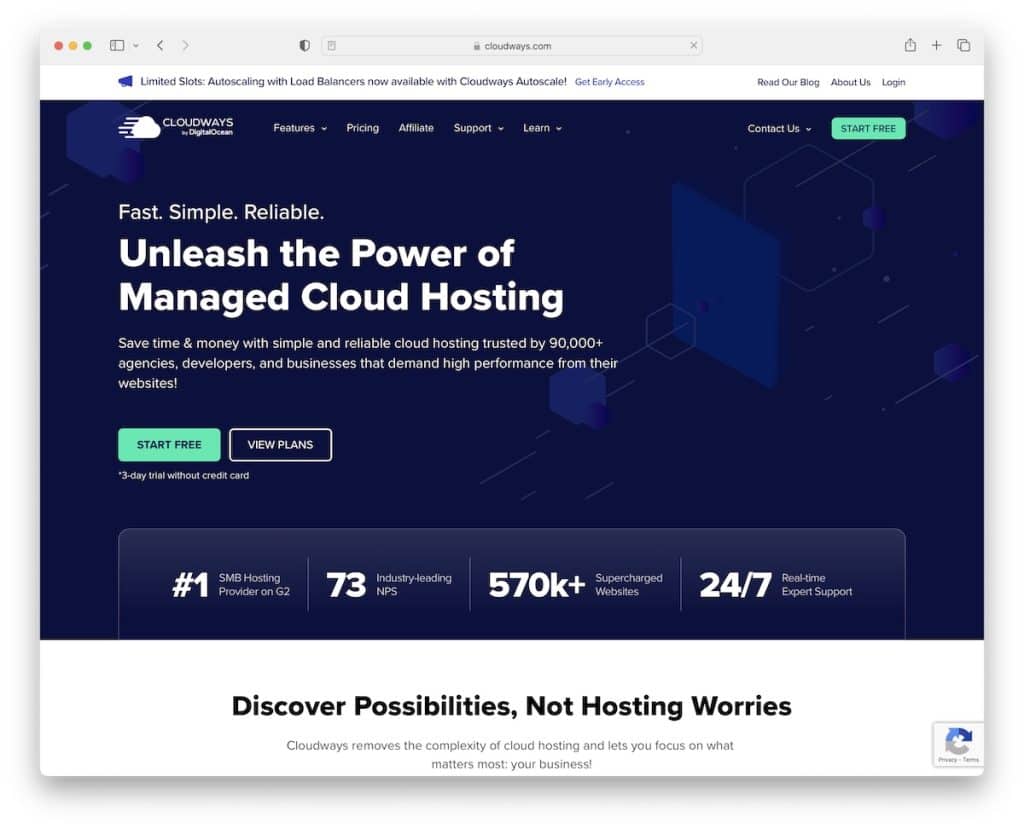Click the 'Discover Possibilities, Not Hosting Worries' heading
This screenshot has height=829, width=1024.
(511, 706)
